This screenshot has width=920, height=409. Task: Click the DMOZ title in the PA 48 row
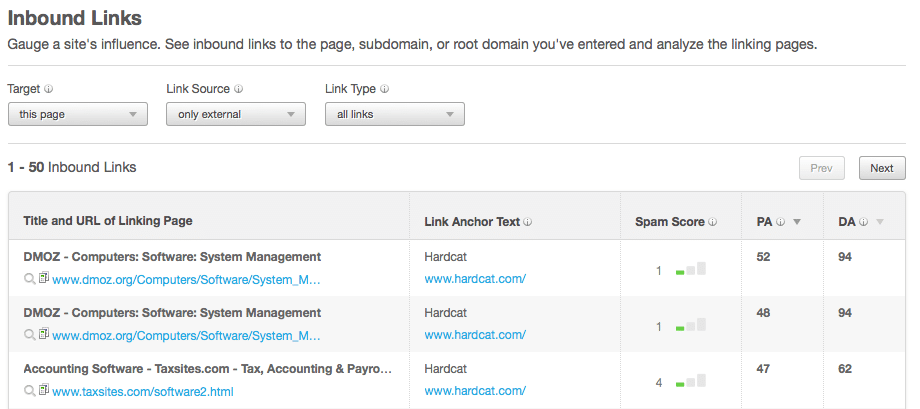point(172,313)
